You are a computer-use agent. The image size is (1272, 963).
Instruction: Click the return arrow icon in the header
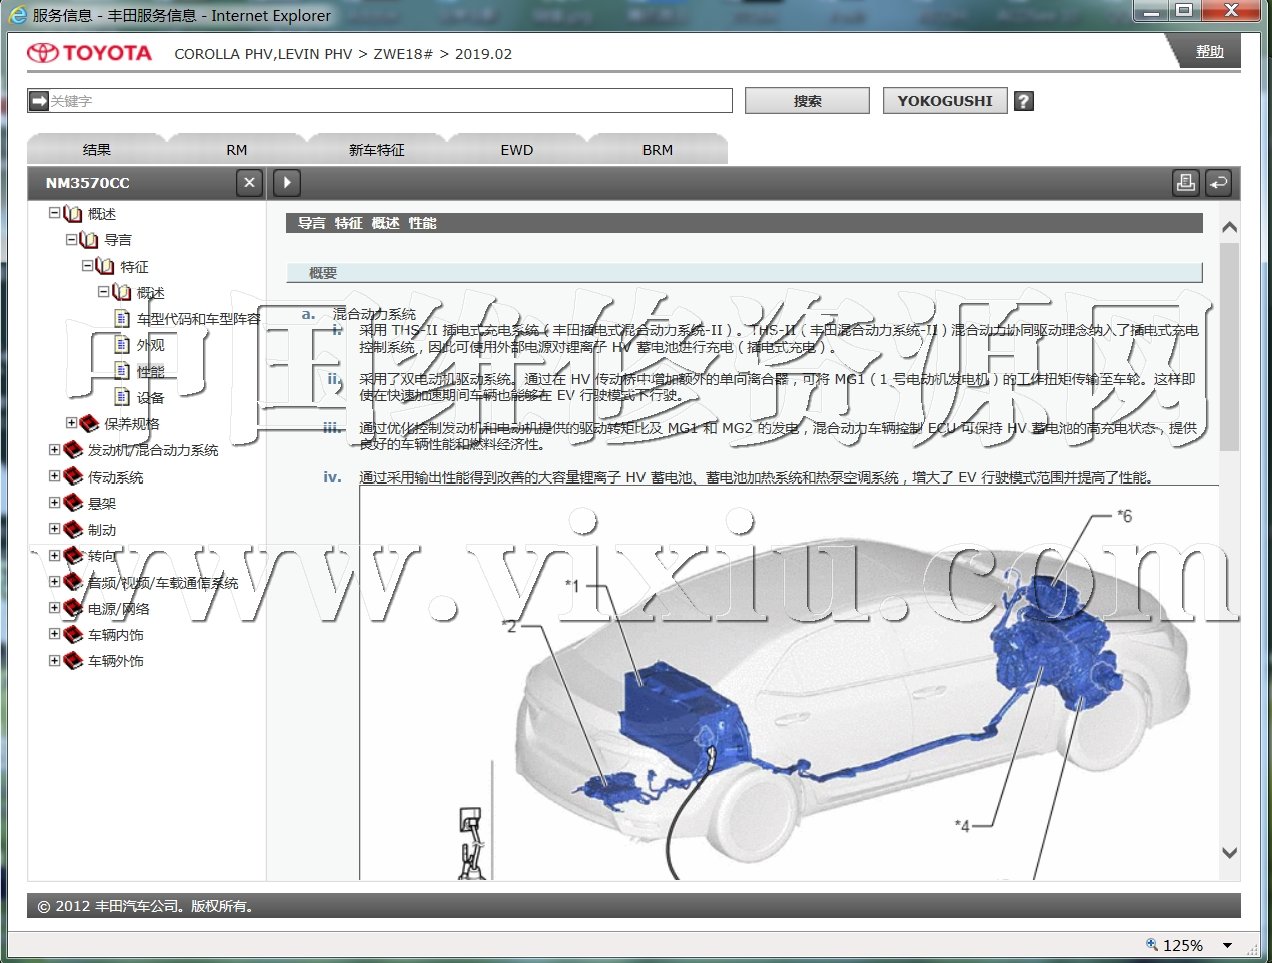point(1218,183)
